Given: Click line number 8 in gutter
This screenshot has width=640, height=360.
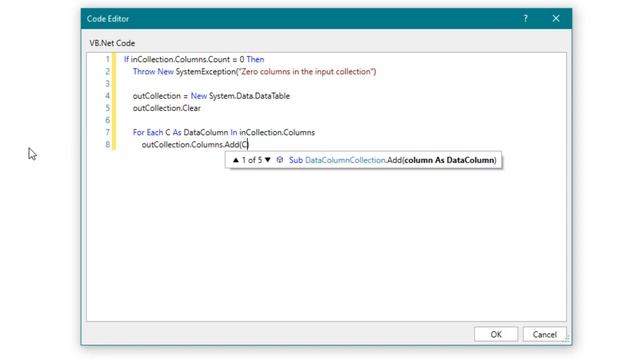Looking at the screenshot, I should pos(108,144).
